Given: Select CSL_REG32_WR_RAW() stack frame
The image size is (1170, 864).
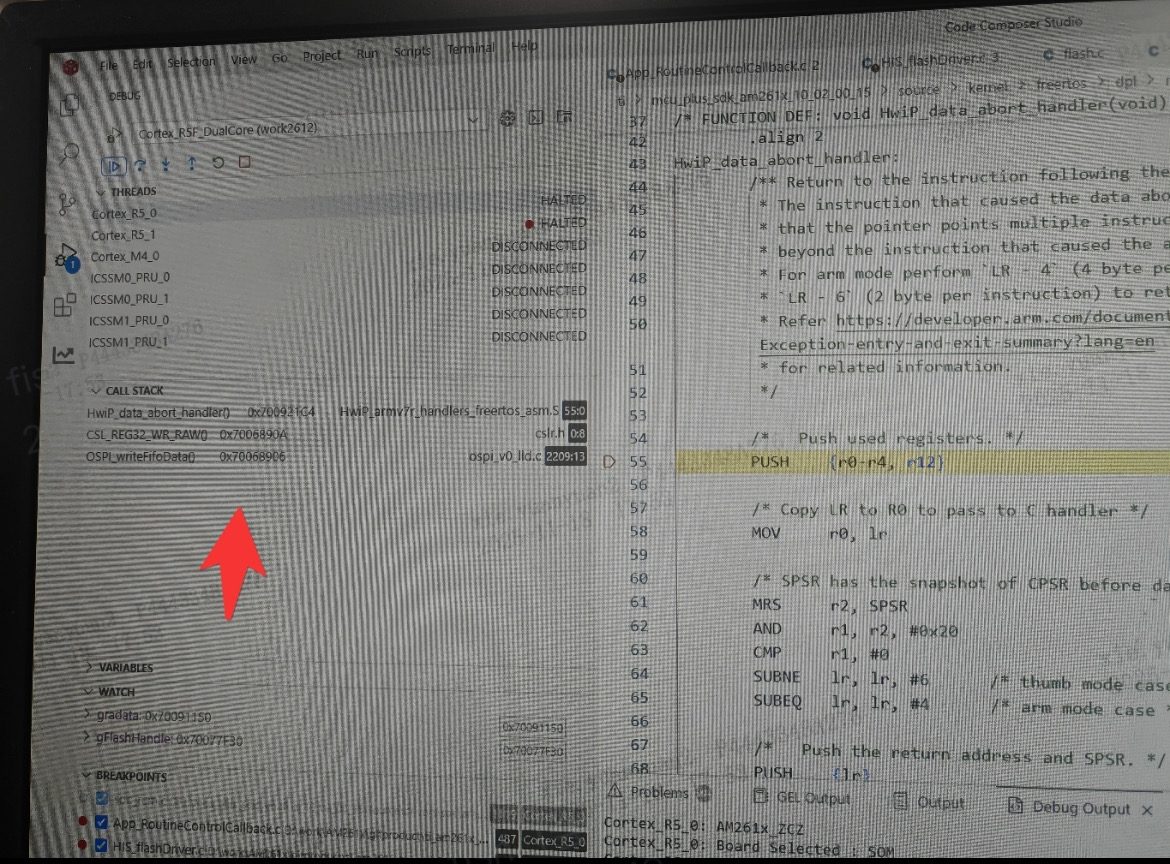Looking at the screenshot, I should (x=337, y=434).
